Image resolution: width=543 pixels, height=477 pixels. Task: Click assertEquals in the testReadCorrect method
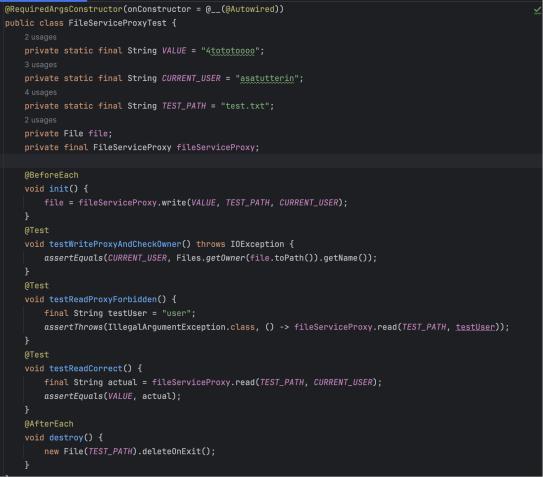coord(73,396)
